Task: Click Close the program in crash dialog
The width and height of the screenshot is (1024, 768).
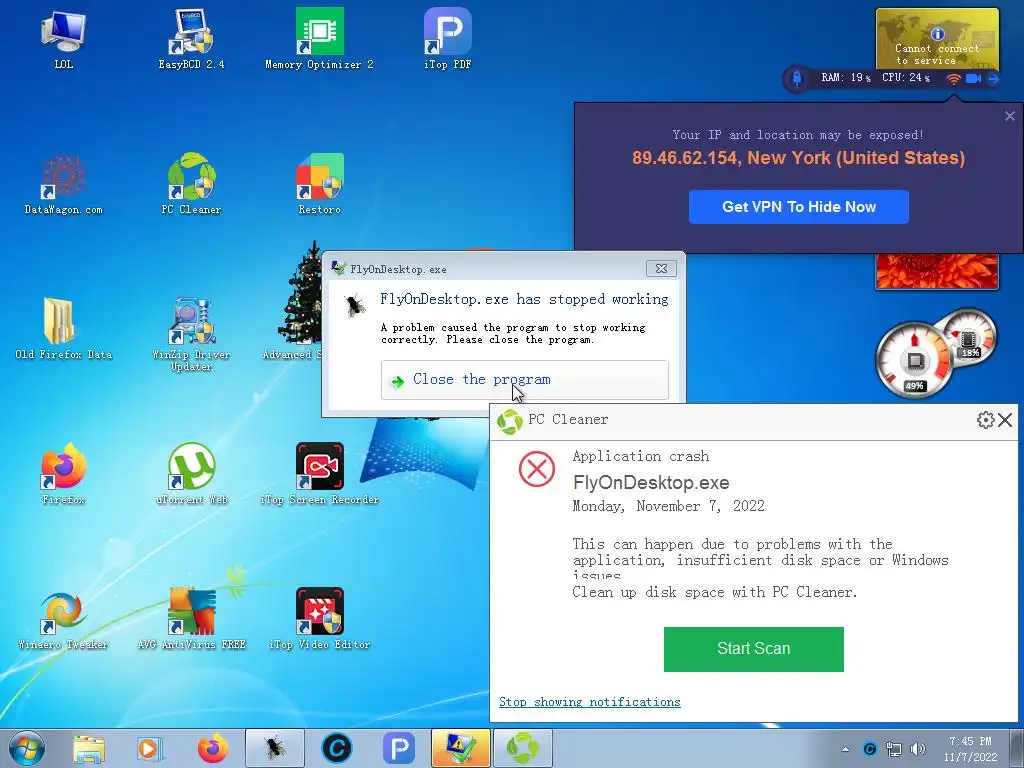Action: coord(524,379)
